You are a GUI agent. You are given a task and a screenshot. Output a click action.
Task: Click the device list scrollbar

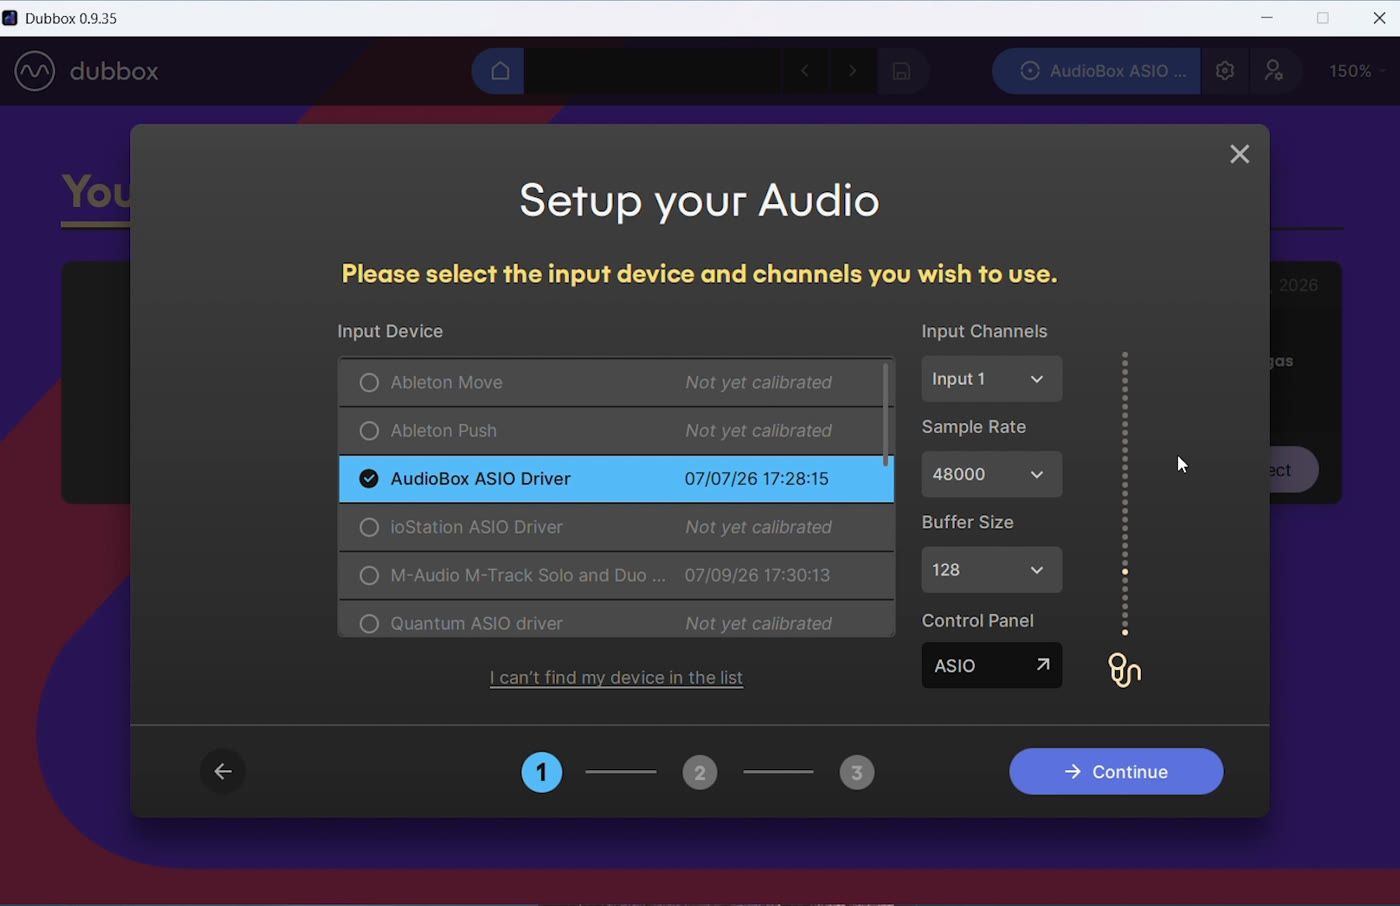(885, 414)
